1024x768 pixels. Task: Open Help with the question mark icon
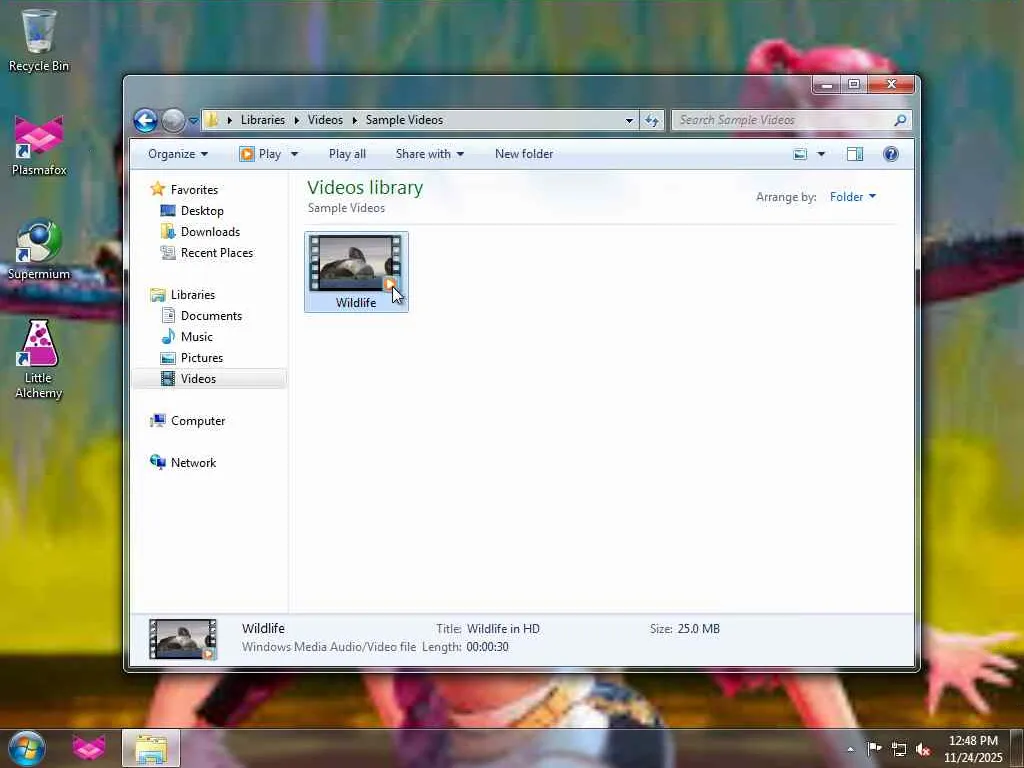[891, 154]
